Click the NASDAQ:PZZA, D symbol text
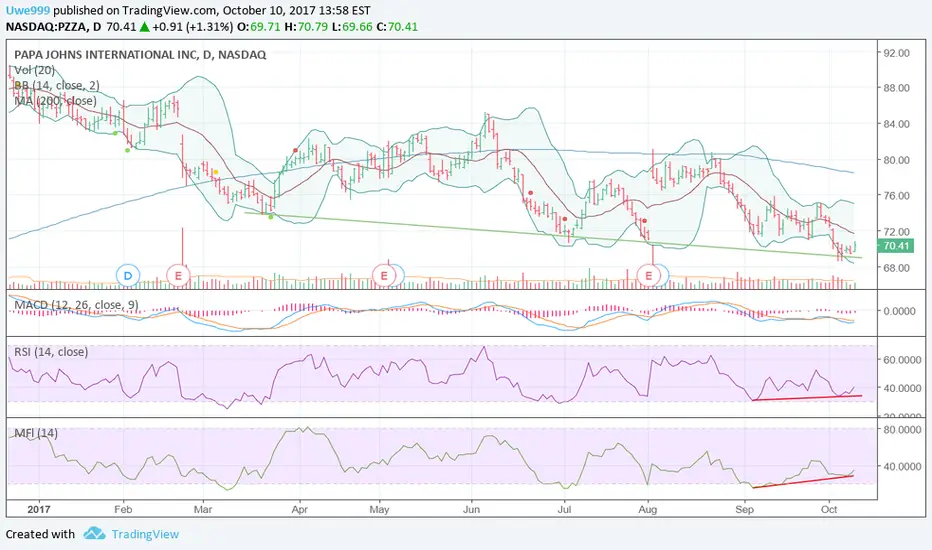 tap(53, 27)
